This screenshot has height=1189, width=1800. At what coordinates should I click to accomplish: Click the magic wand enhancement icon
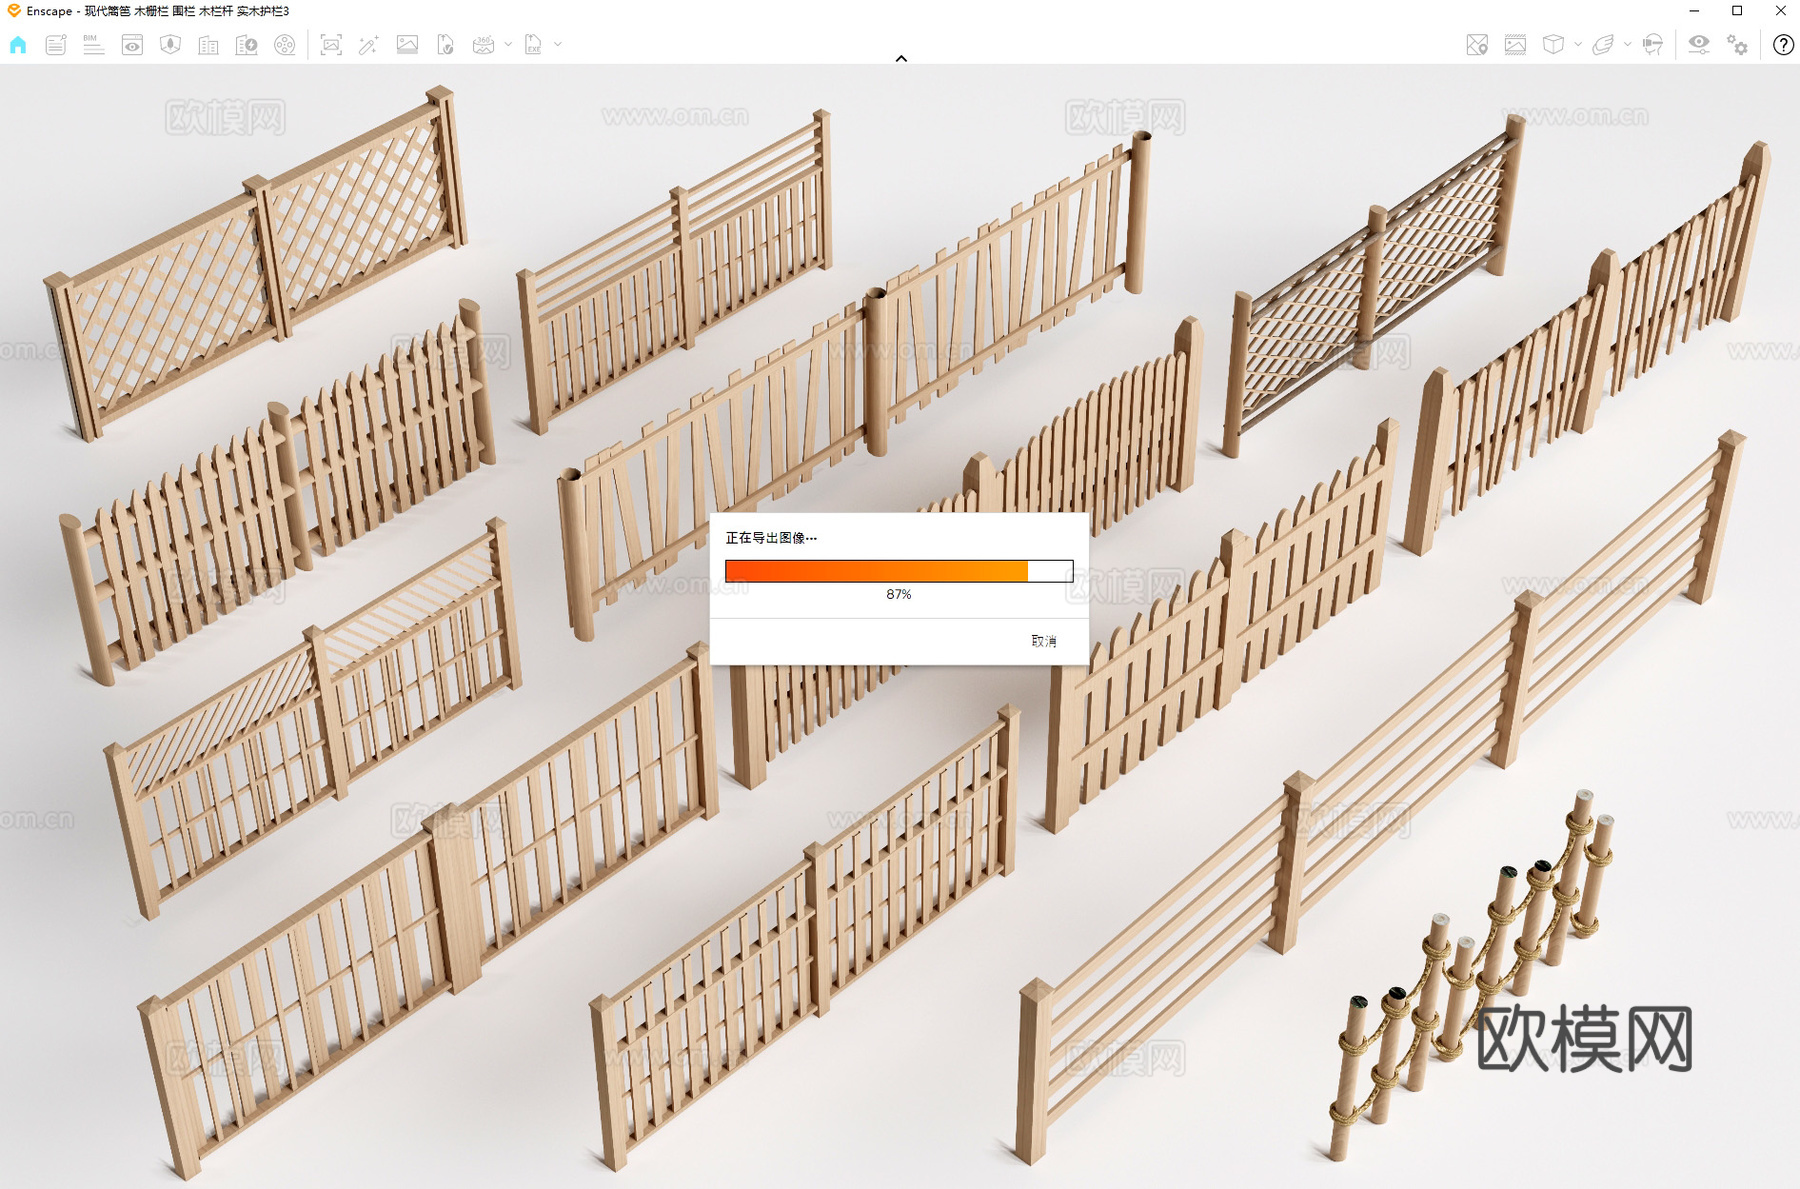coord(369,45)
